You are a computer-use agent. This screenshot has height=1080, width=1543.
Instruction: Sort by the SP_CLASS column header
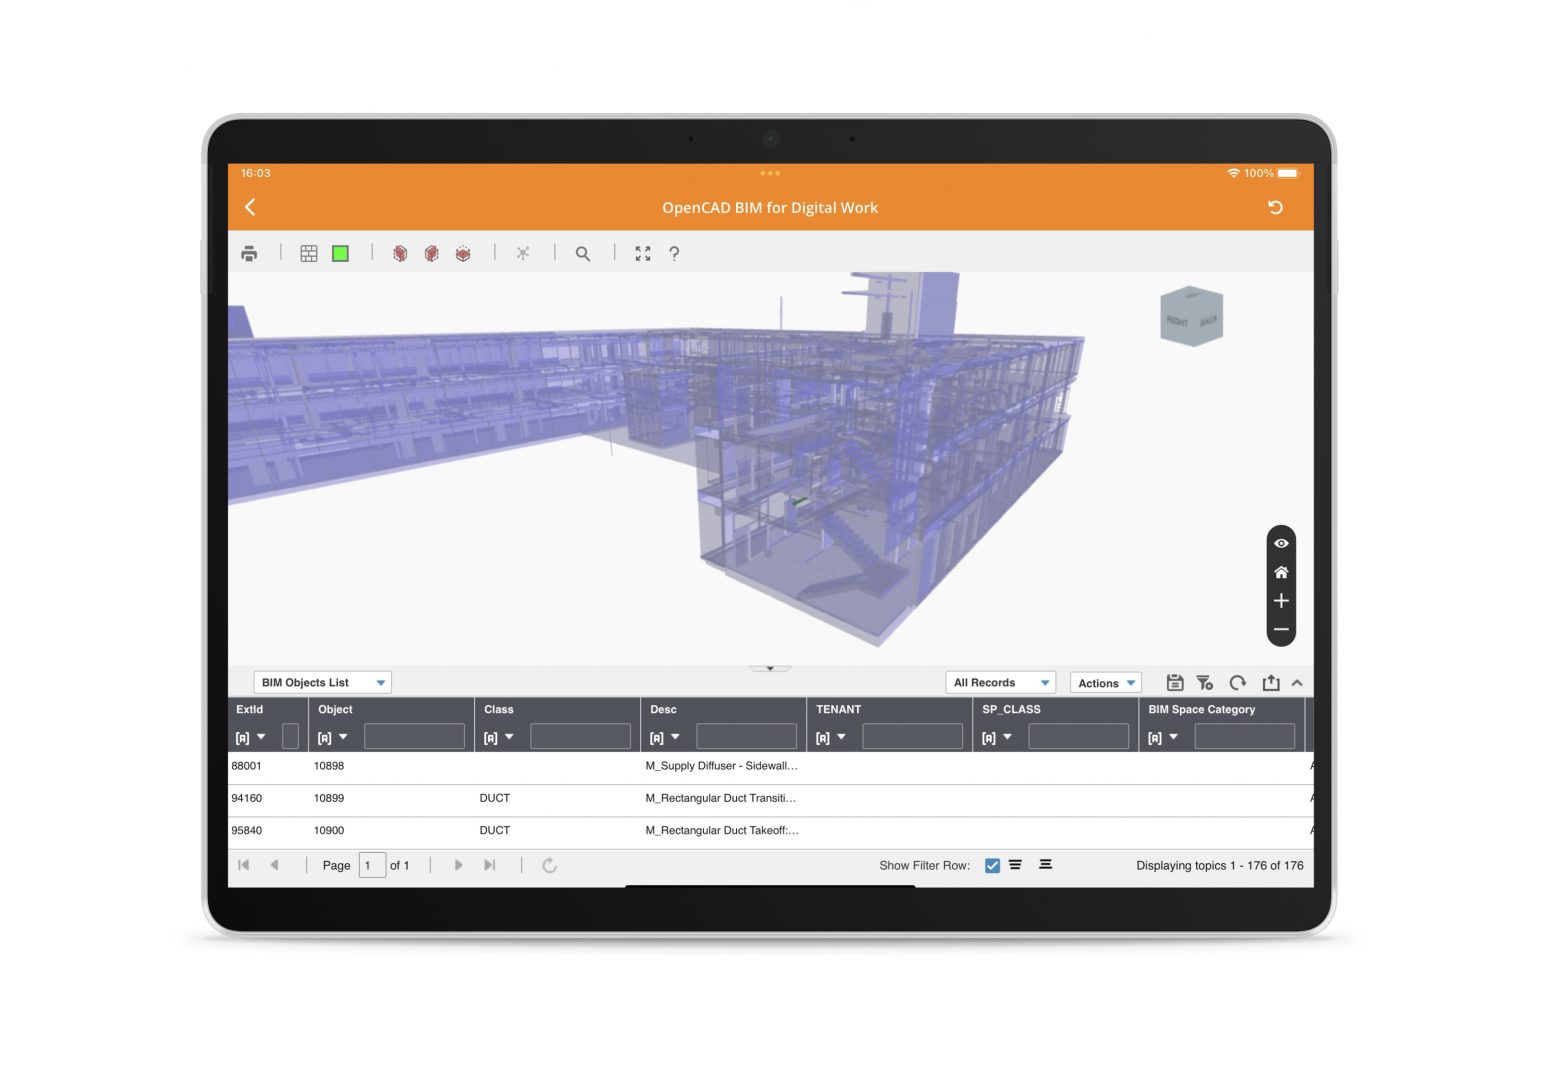click(x=1011, y=710)
